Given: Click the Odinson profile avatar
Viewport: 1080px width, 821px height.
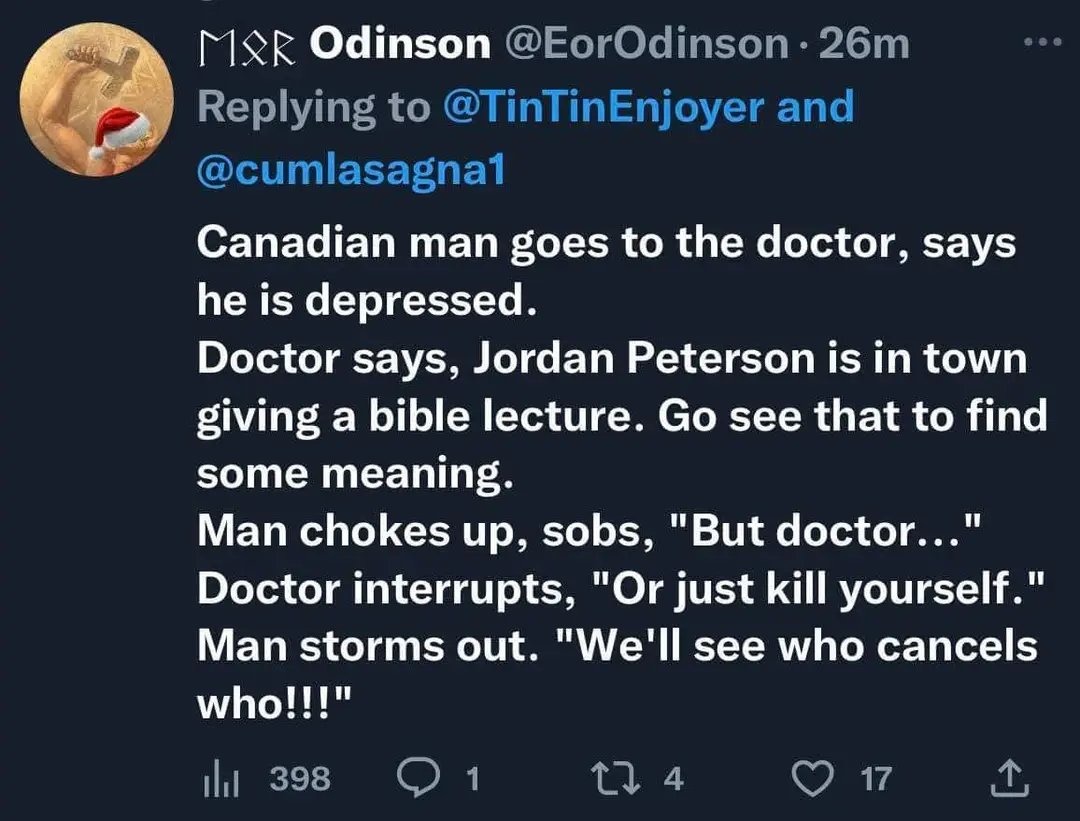Looking at the screenshot, I should coord(95,100).
